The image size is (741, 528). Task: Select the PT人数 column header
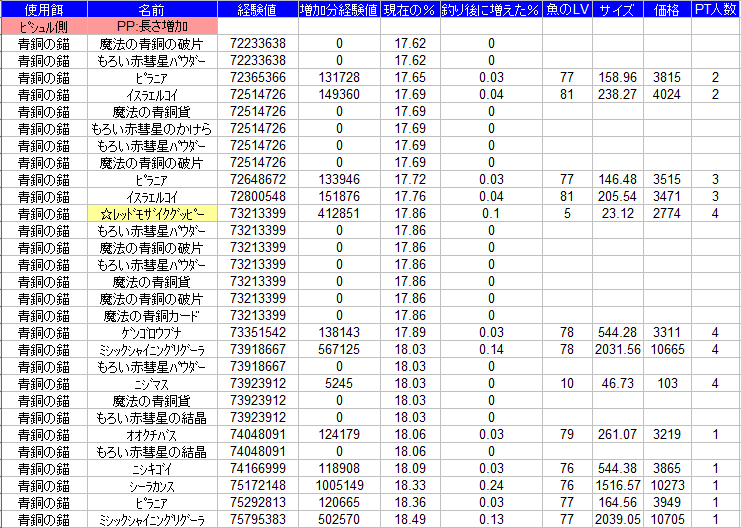click(716, 10)
